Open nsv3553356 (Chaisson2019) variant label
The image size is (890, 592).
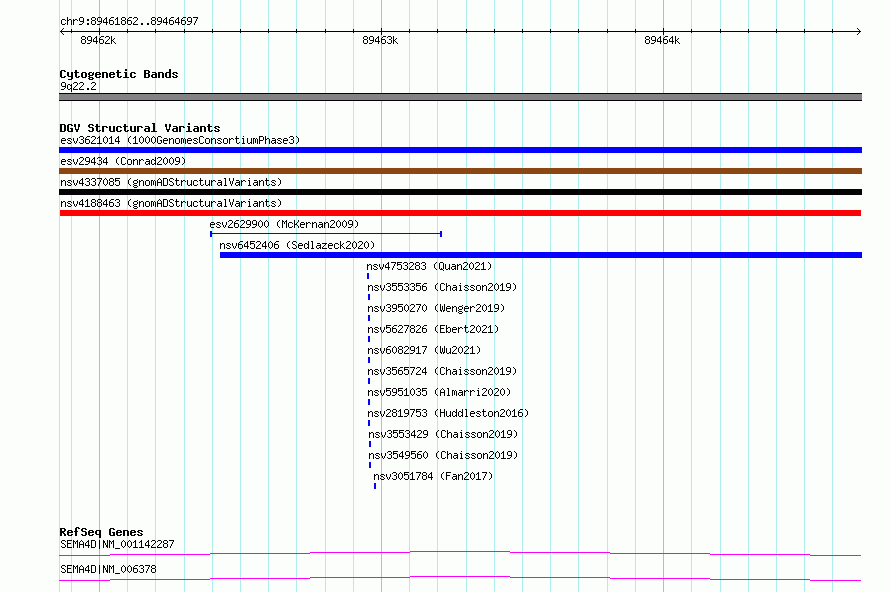click(x=442, y=287)
